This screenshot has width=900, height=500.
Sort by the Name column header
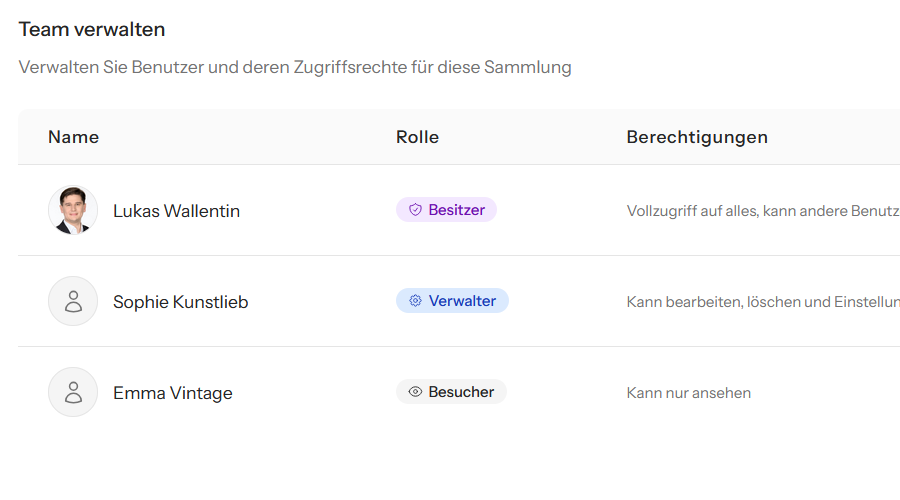coord(73,137)
